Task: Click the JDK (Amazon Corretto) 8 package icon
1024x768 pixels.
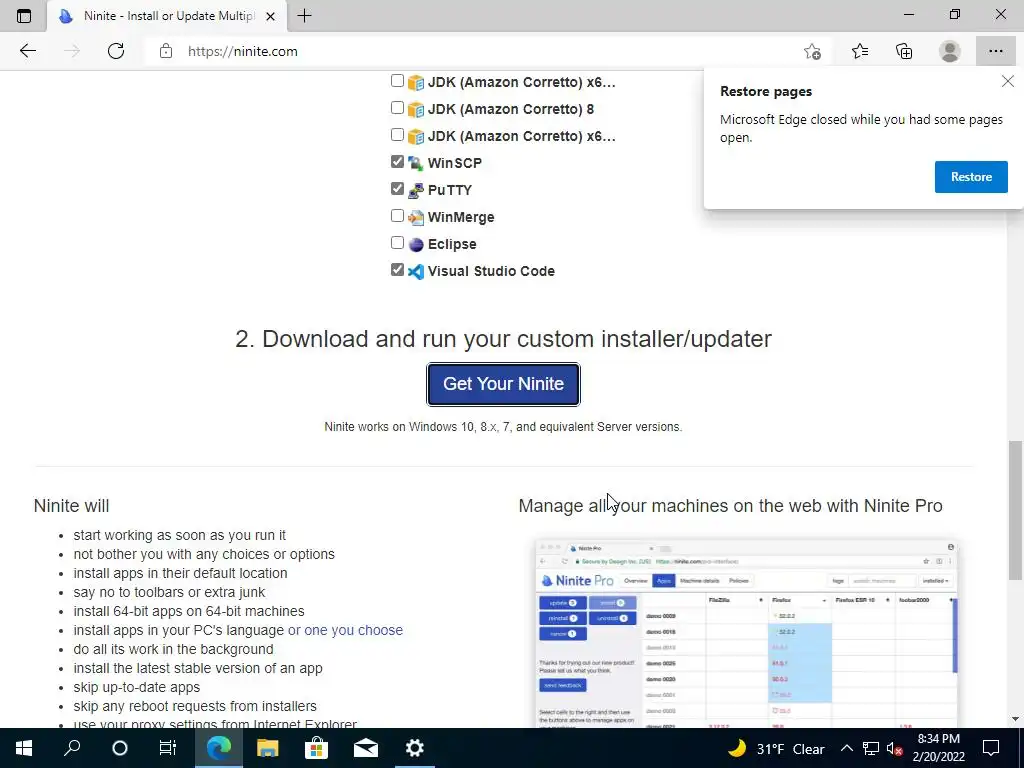Action: coord(416,109)
